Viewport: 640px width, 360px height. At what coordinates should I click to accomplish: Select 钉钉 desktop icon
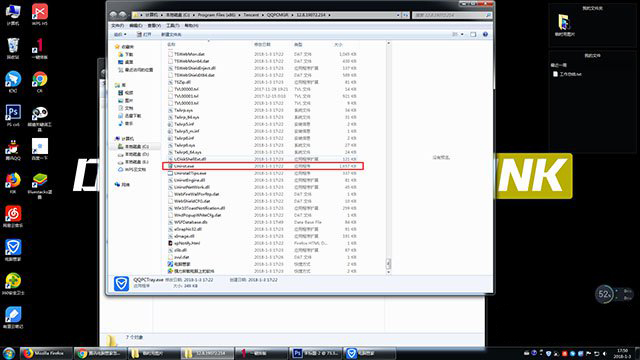pos(13,82)
